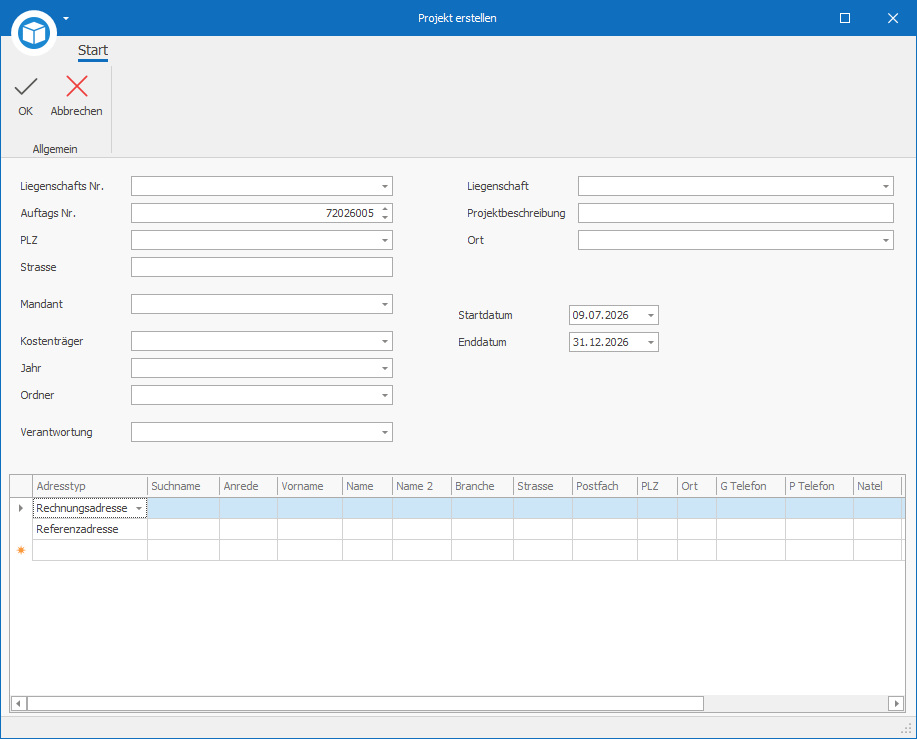
Task: Expand the Mandant dropdown
Action: tap(385, 304)
